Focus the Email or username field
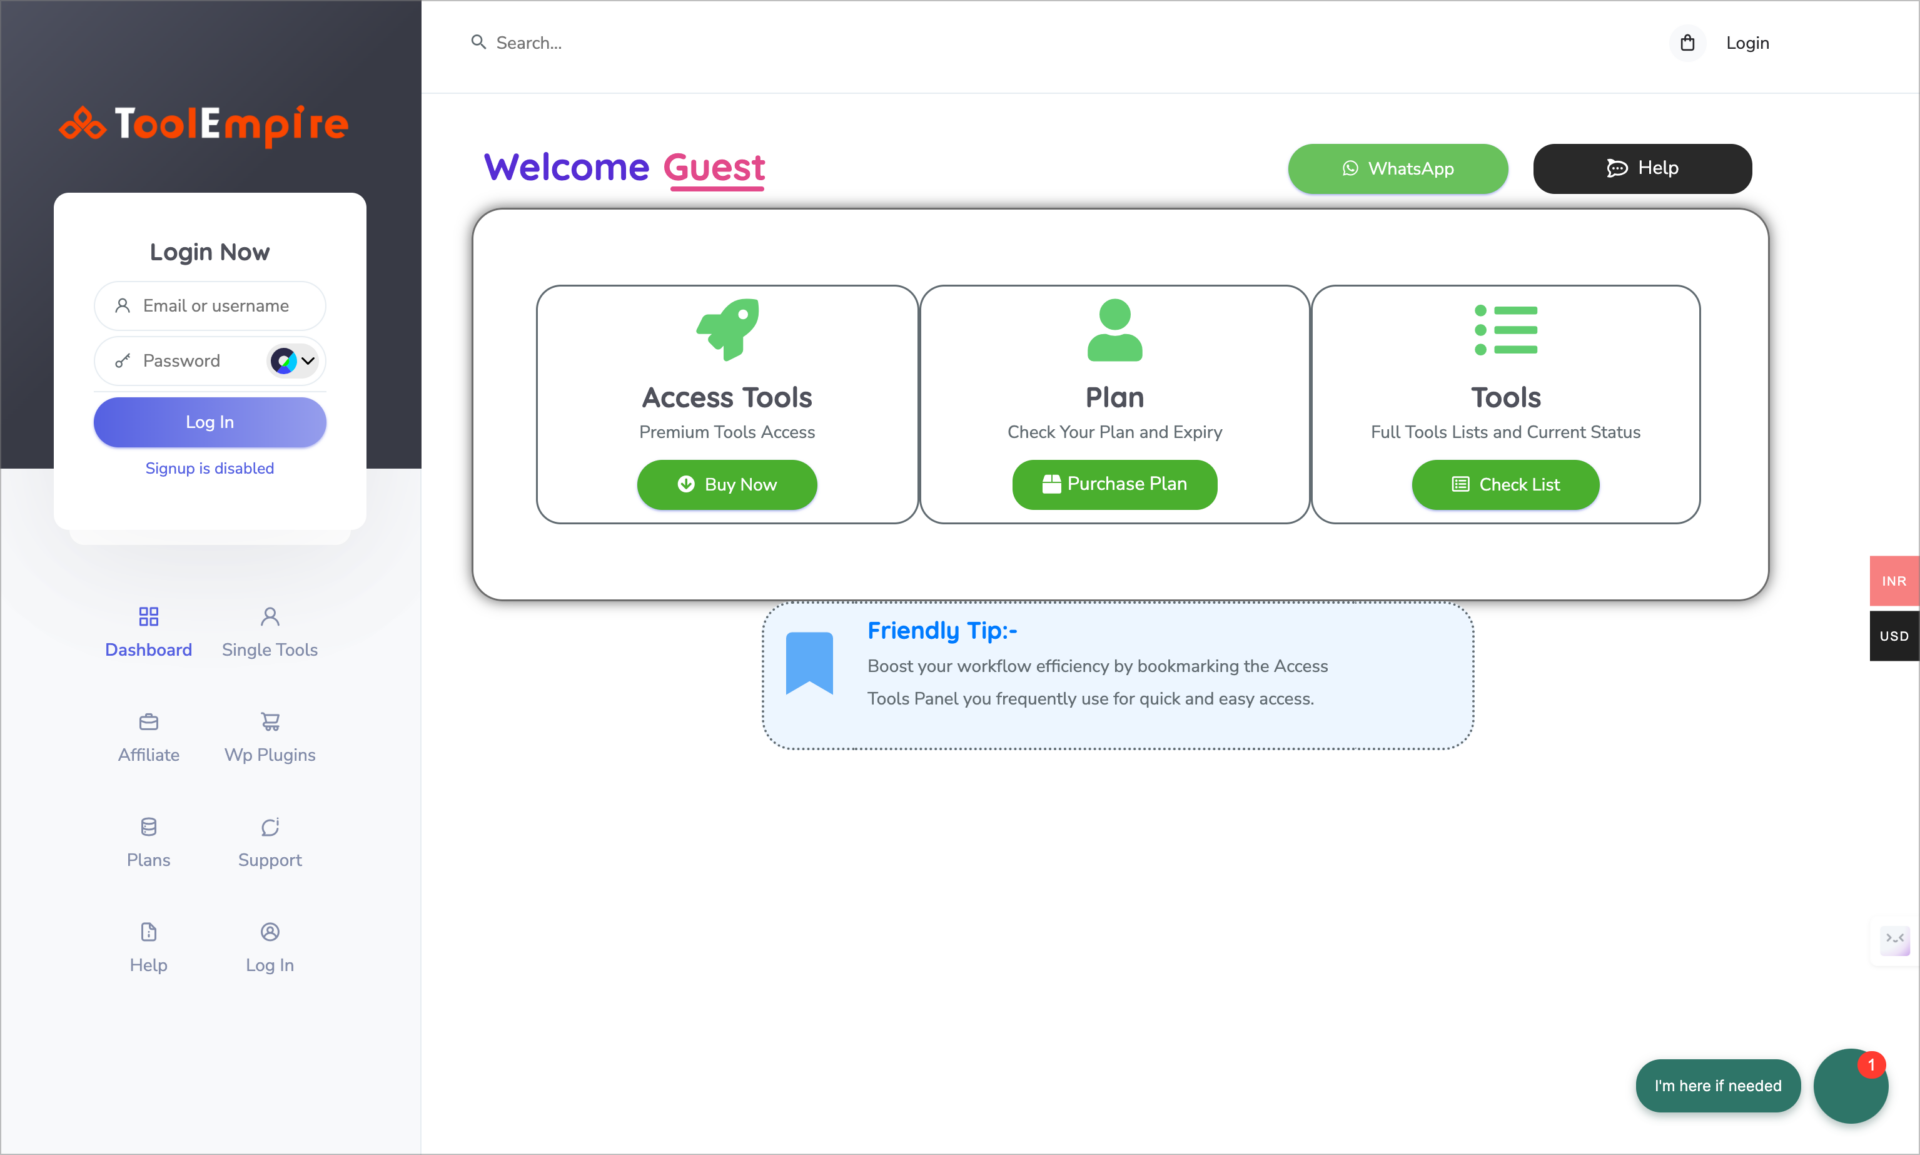The width and height of the screenshot is (1920, 1155). point(210,306)
